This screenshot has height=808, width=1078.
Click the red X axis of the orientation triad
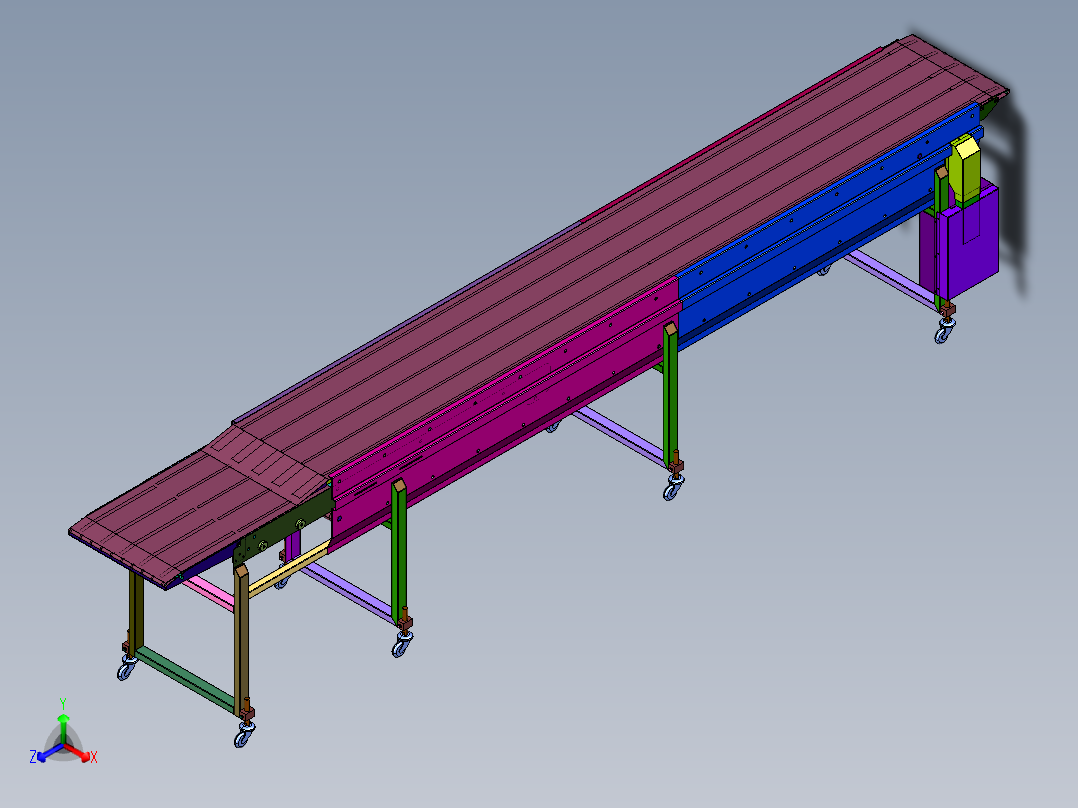click(x=79, y=753)
